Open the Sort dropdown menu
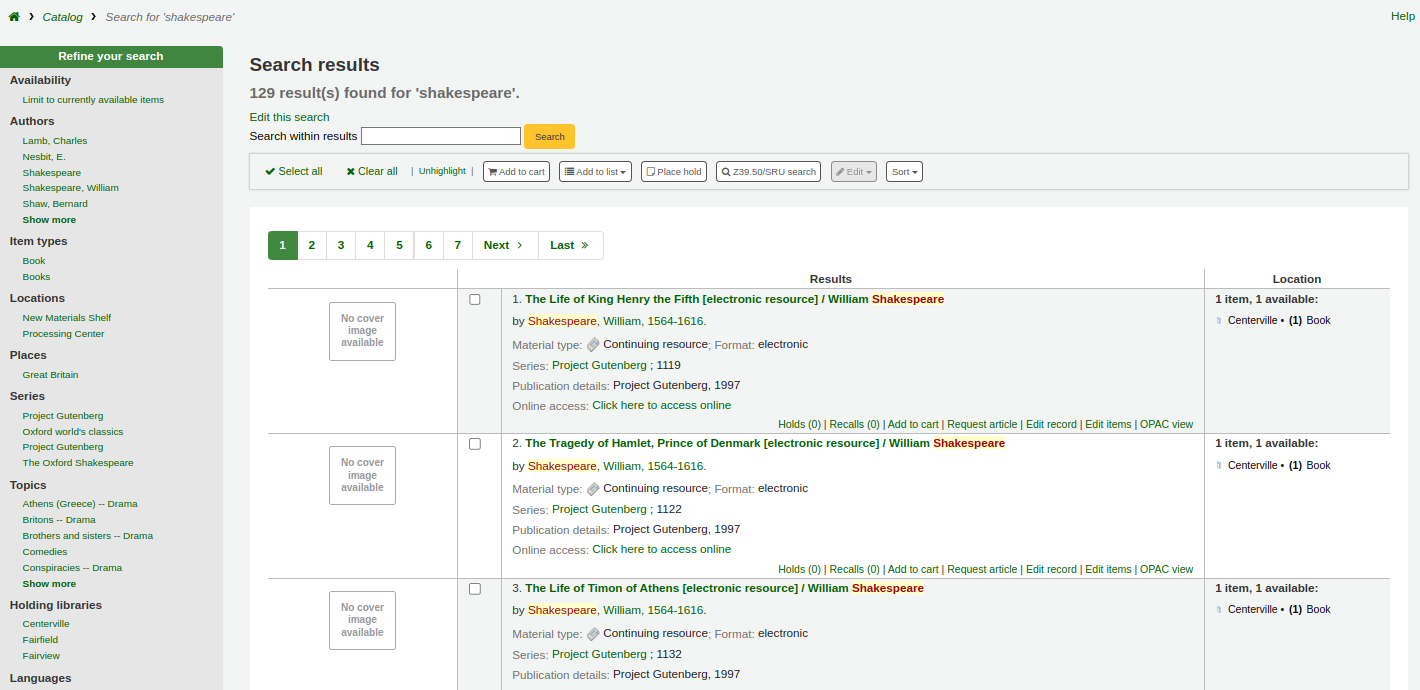The image size is (1420, 690). click(x=903, y=171)
